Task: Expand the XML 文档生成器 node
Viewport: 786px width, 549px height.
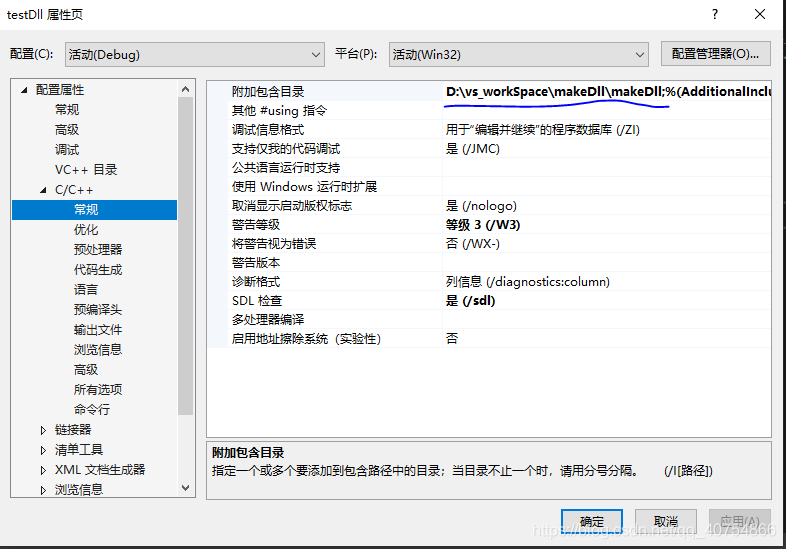Action: coord(43,470)
